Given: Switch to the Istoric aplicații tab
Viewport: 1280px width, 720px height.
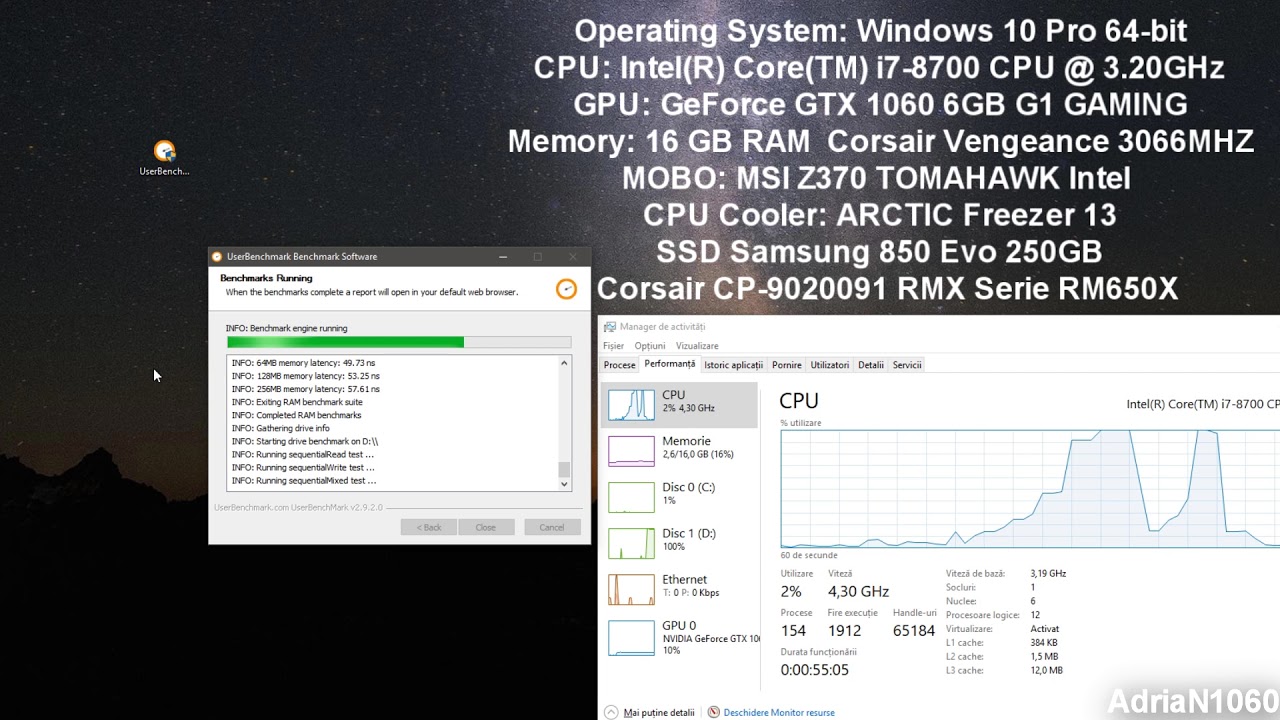Looking at the screenshot, I should point(733,365).
